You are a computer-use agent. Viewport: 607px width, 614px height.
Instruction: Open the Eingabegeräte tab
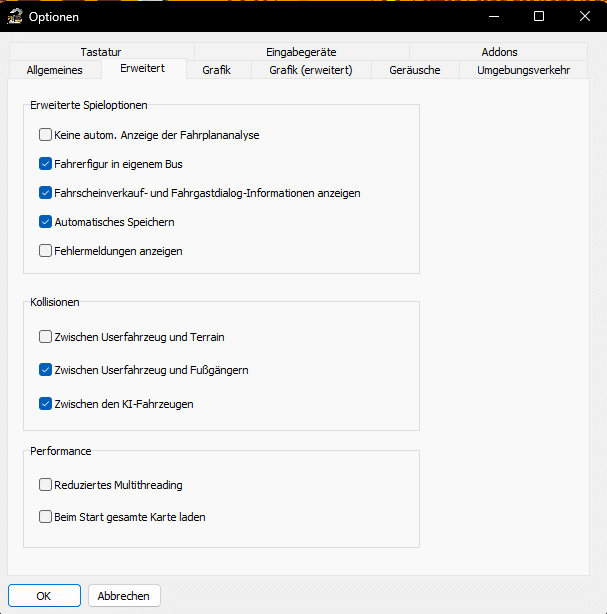point(301,52)
